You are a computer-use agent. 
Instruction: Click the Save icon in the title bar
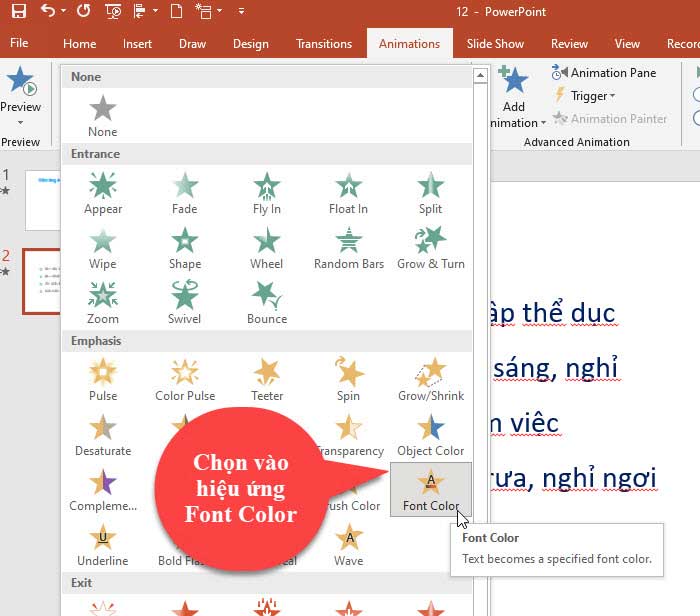tap(18, 12)
